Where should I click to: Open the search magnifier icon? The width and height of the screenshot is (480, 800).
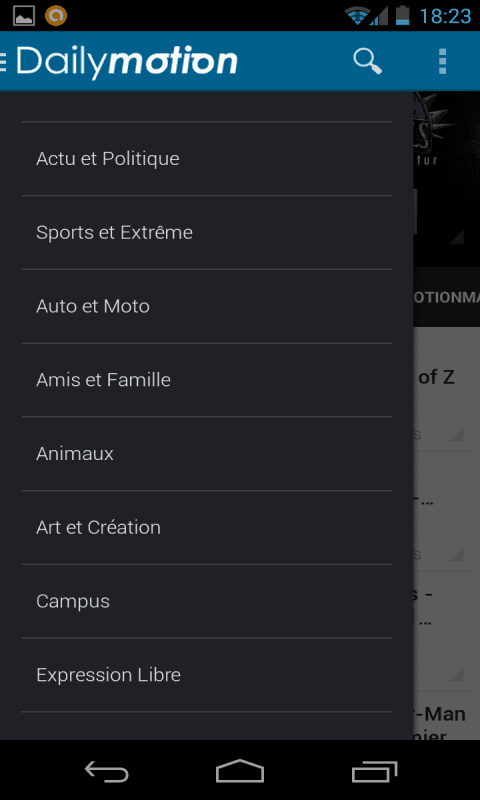click(x=367, y=62)
